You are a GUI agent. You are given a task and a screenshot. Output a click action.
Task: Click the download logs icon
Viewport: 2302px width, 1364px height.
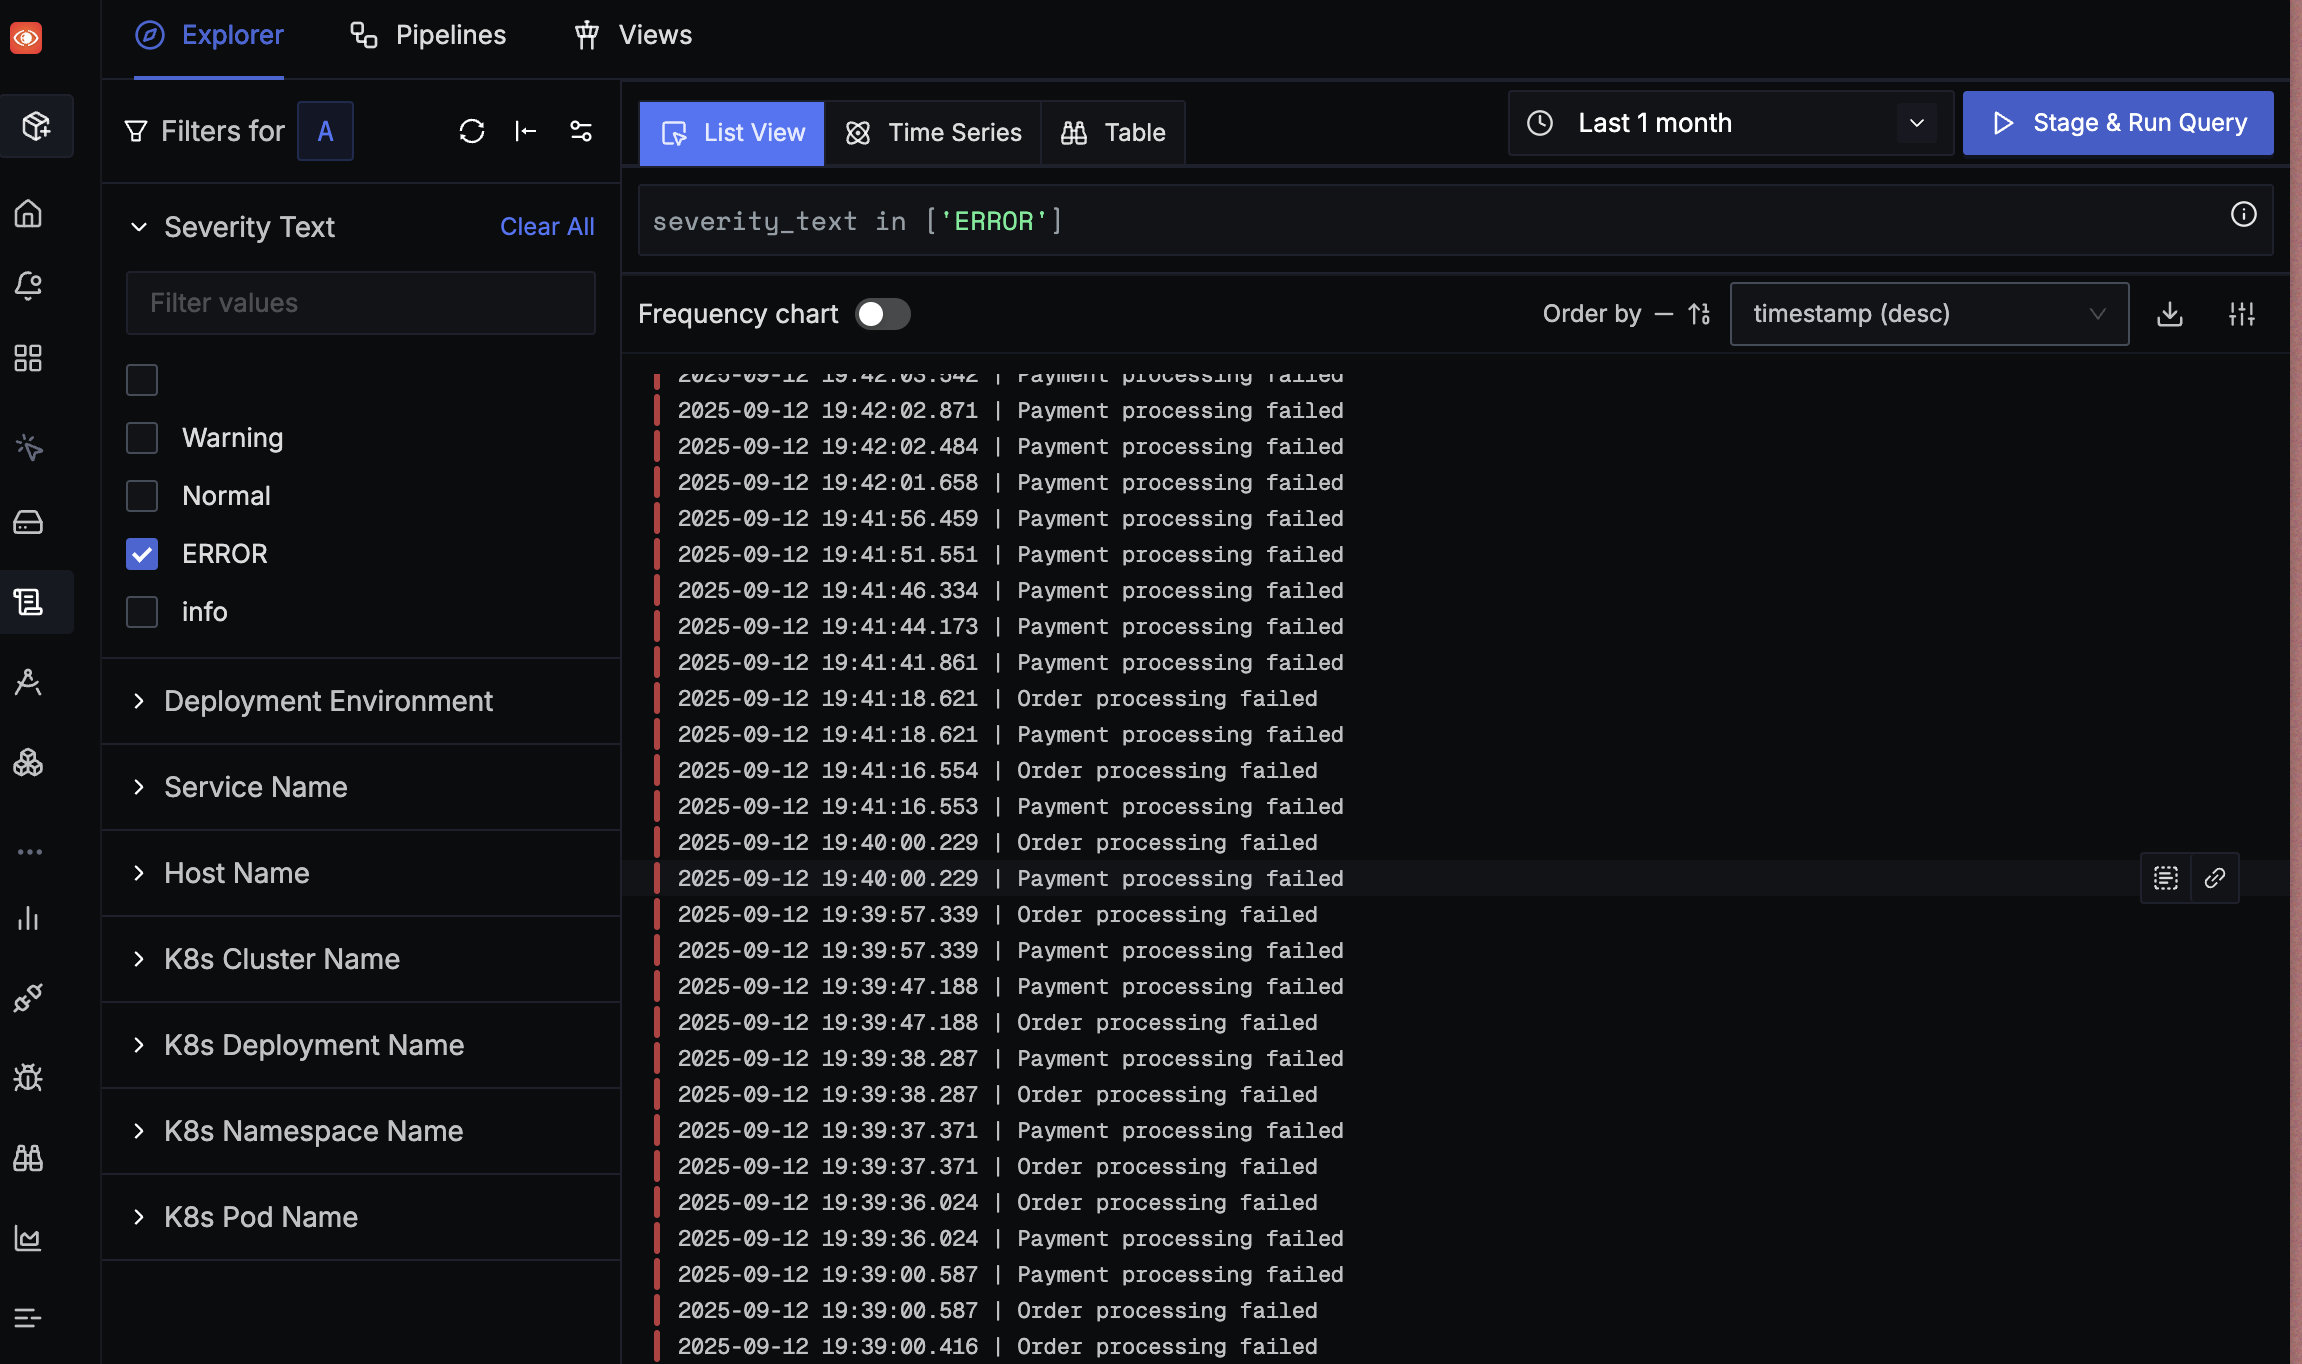click(x=2169, y=314)
